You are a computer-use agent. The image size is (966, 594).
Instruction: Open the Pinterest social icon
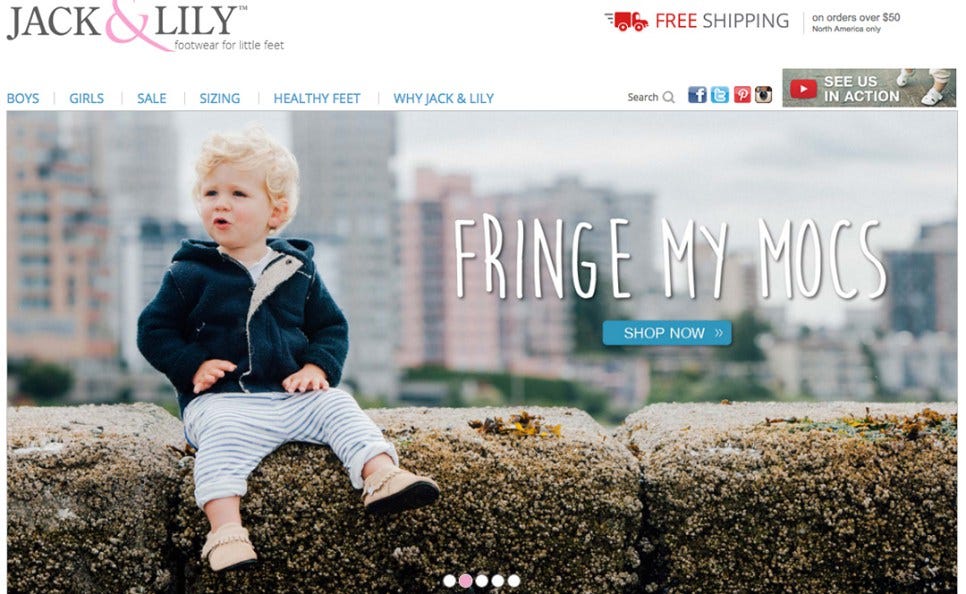[742, 95]
